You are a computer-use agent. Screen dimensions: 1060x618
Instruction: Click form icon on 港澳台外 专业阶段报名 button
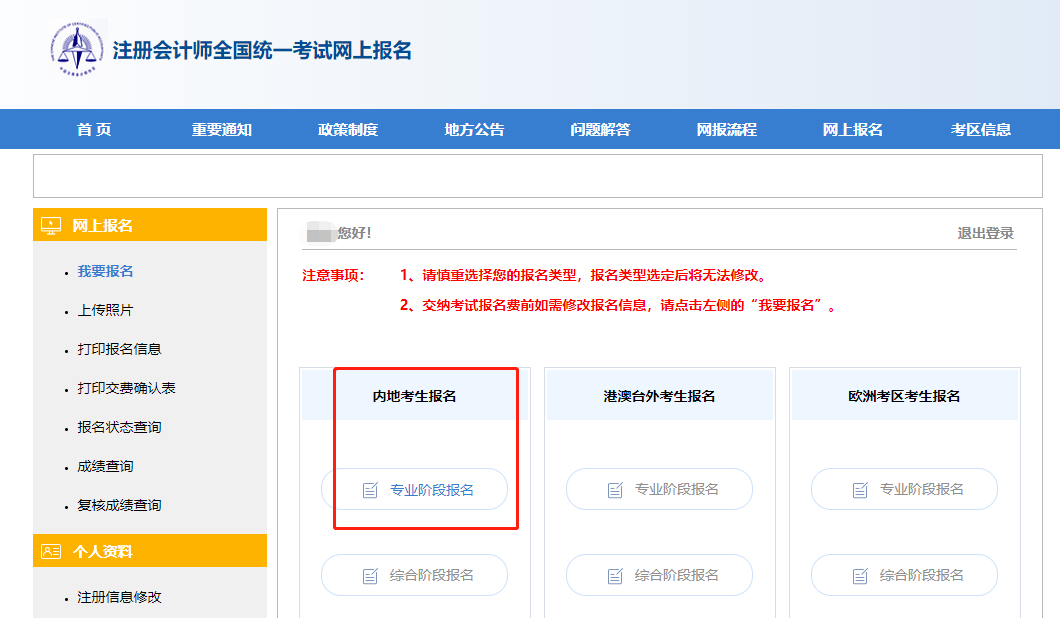coord(614,489)
